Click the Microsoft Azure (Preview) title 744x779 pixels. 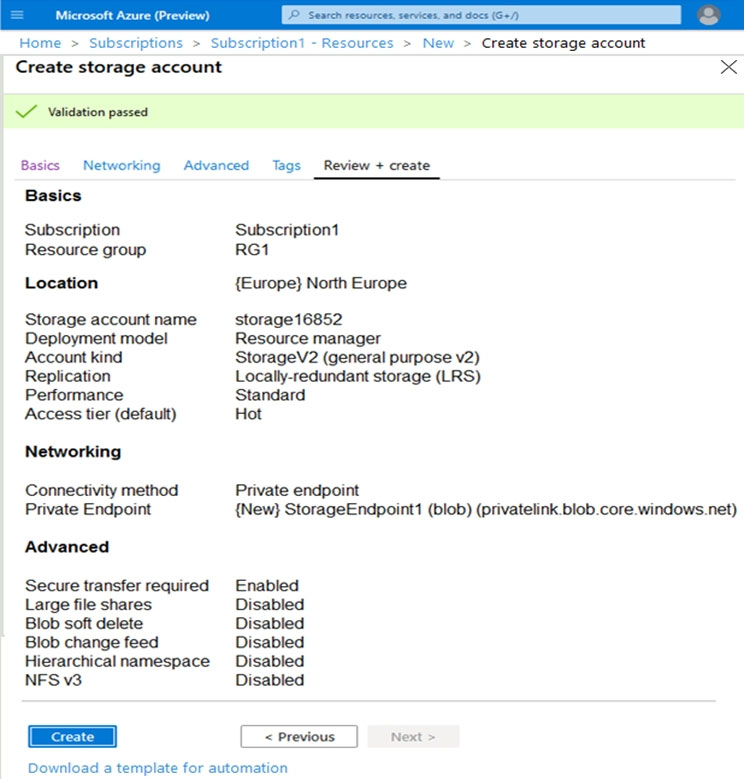click(x=132, y=16)
